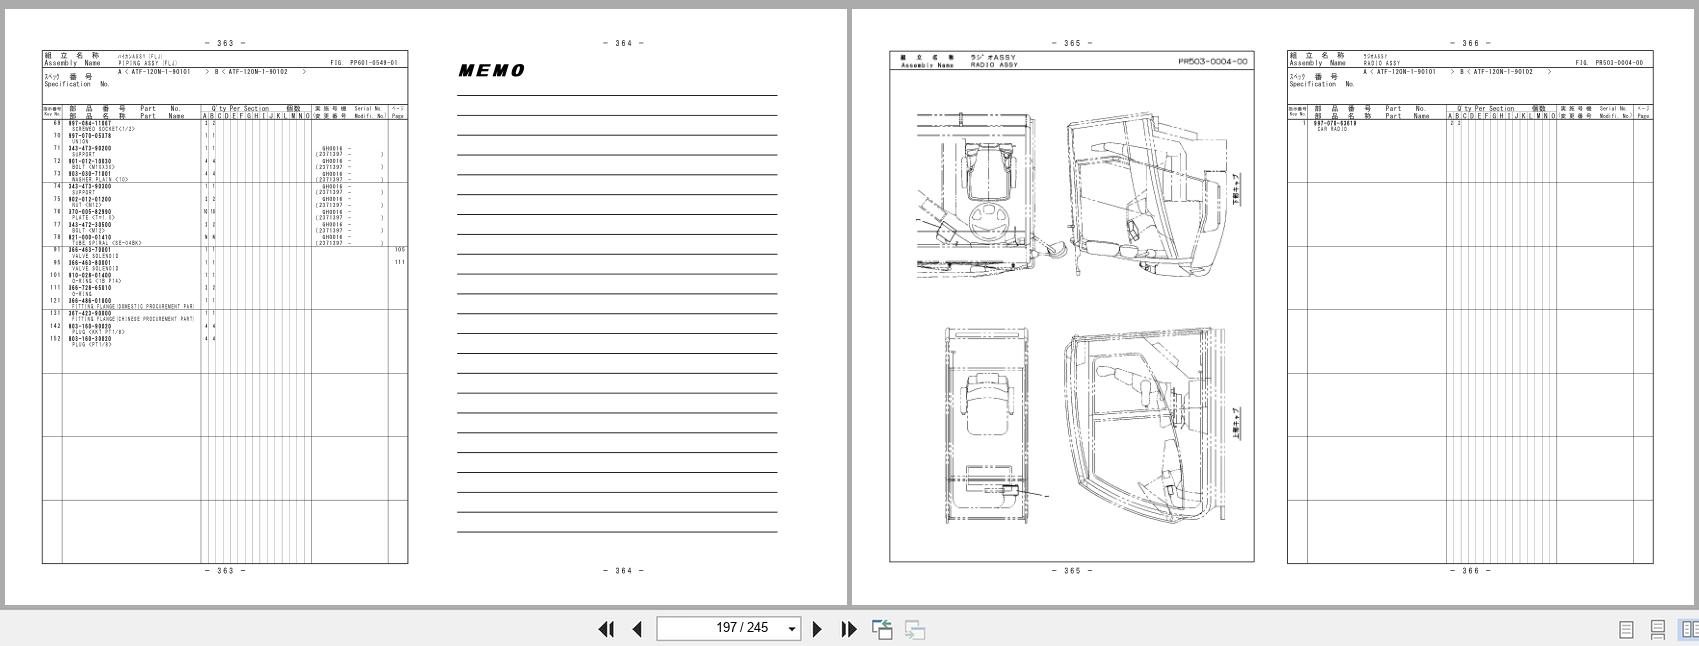Jump to the last page
The image size is (1699, 646).
coord(849,629)
